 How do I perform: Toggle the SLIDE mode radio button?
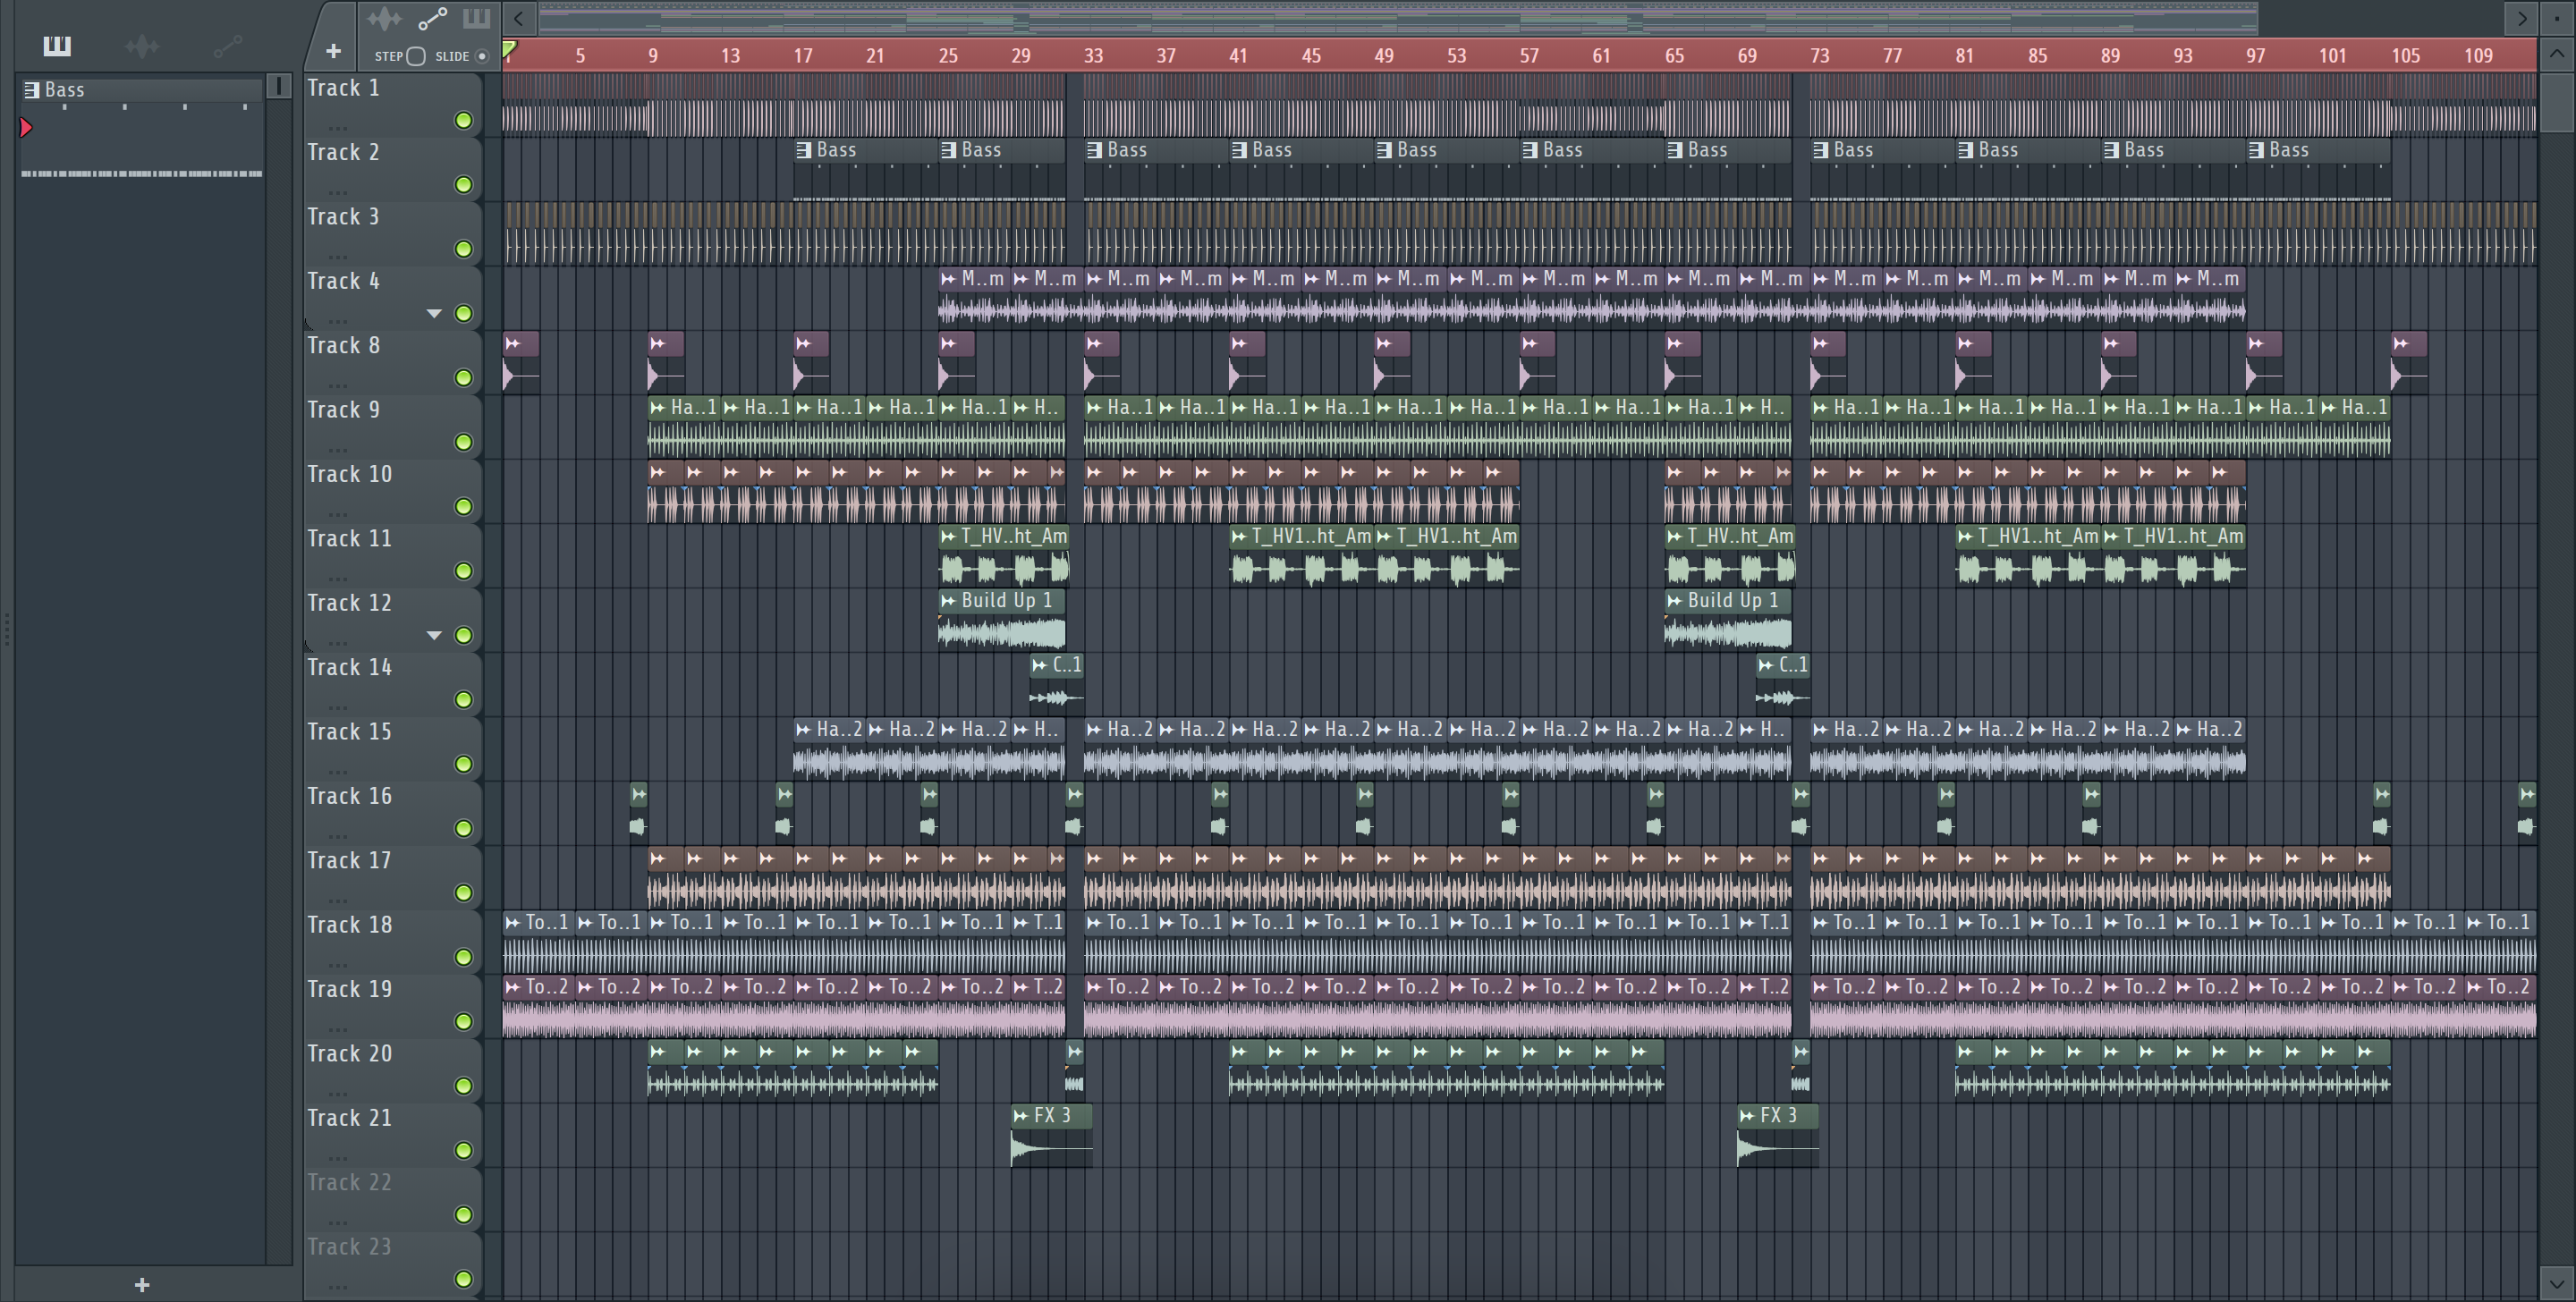click(x=482, y=56)
